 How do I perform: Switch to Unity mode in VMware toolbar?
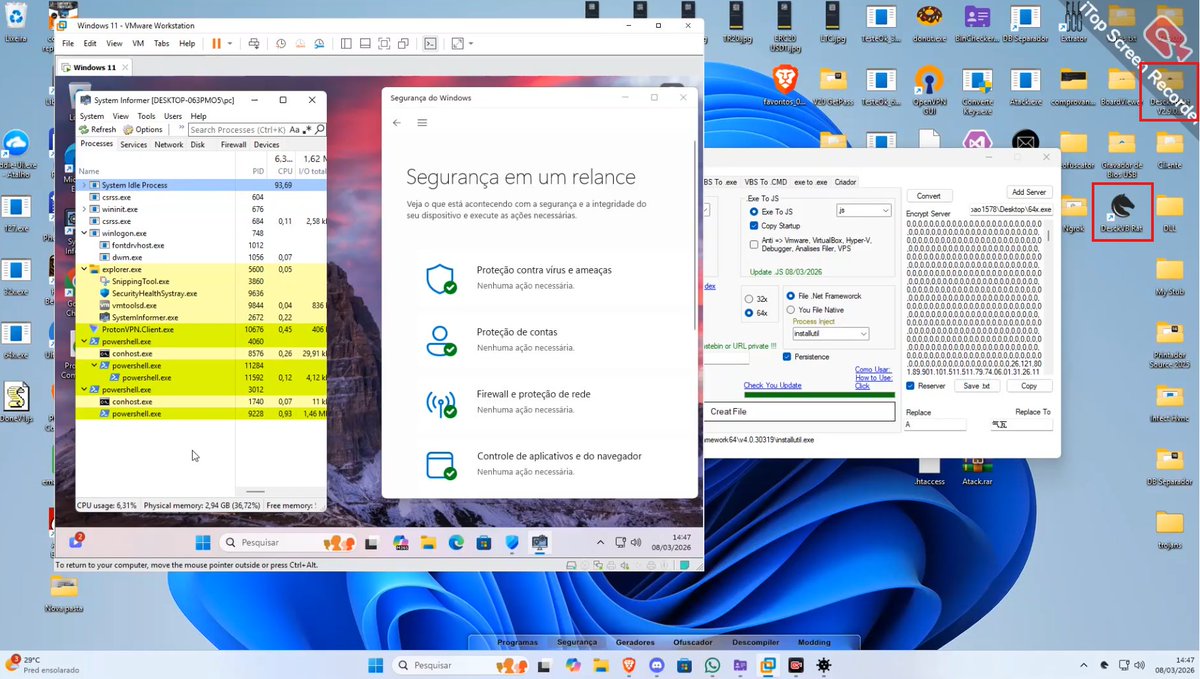point(402,44)
